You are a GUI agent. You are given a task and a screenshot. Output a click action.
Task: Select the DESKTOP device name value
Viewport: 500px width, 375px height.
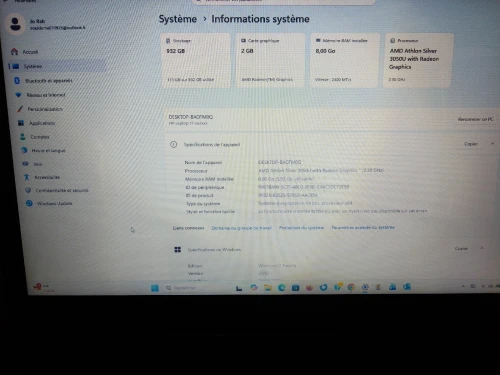(280, 162)
